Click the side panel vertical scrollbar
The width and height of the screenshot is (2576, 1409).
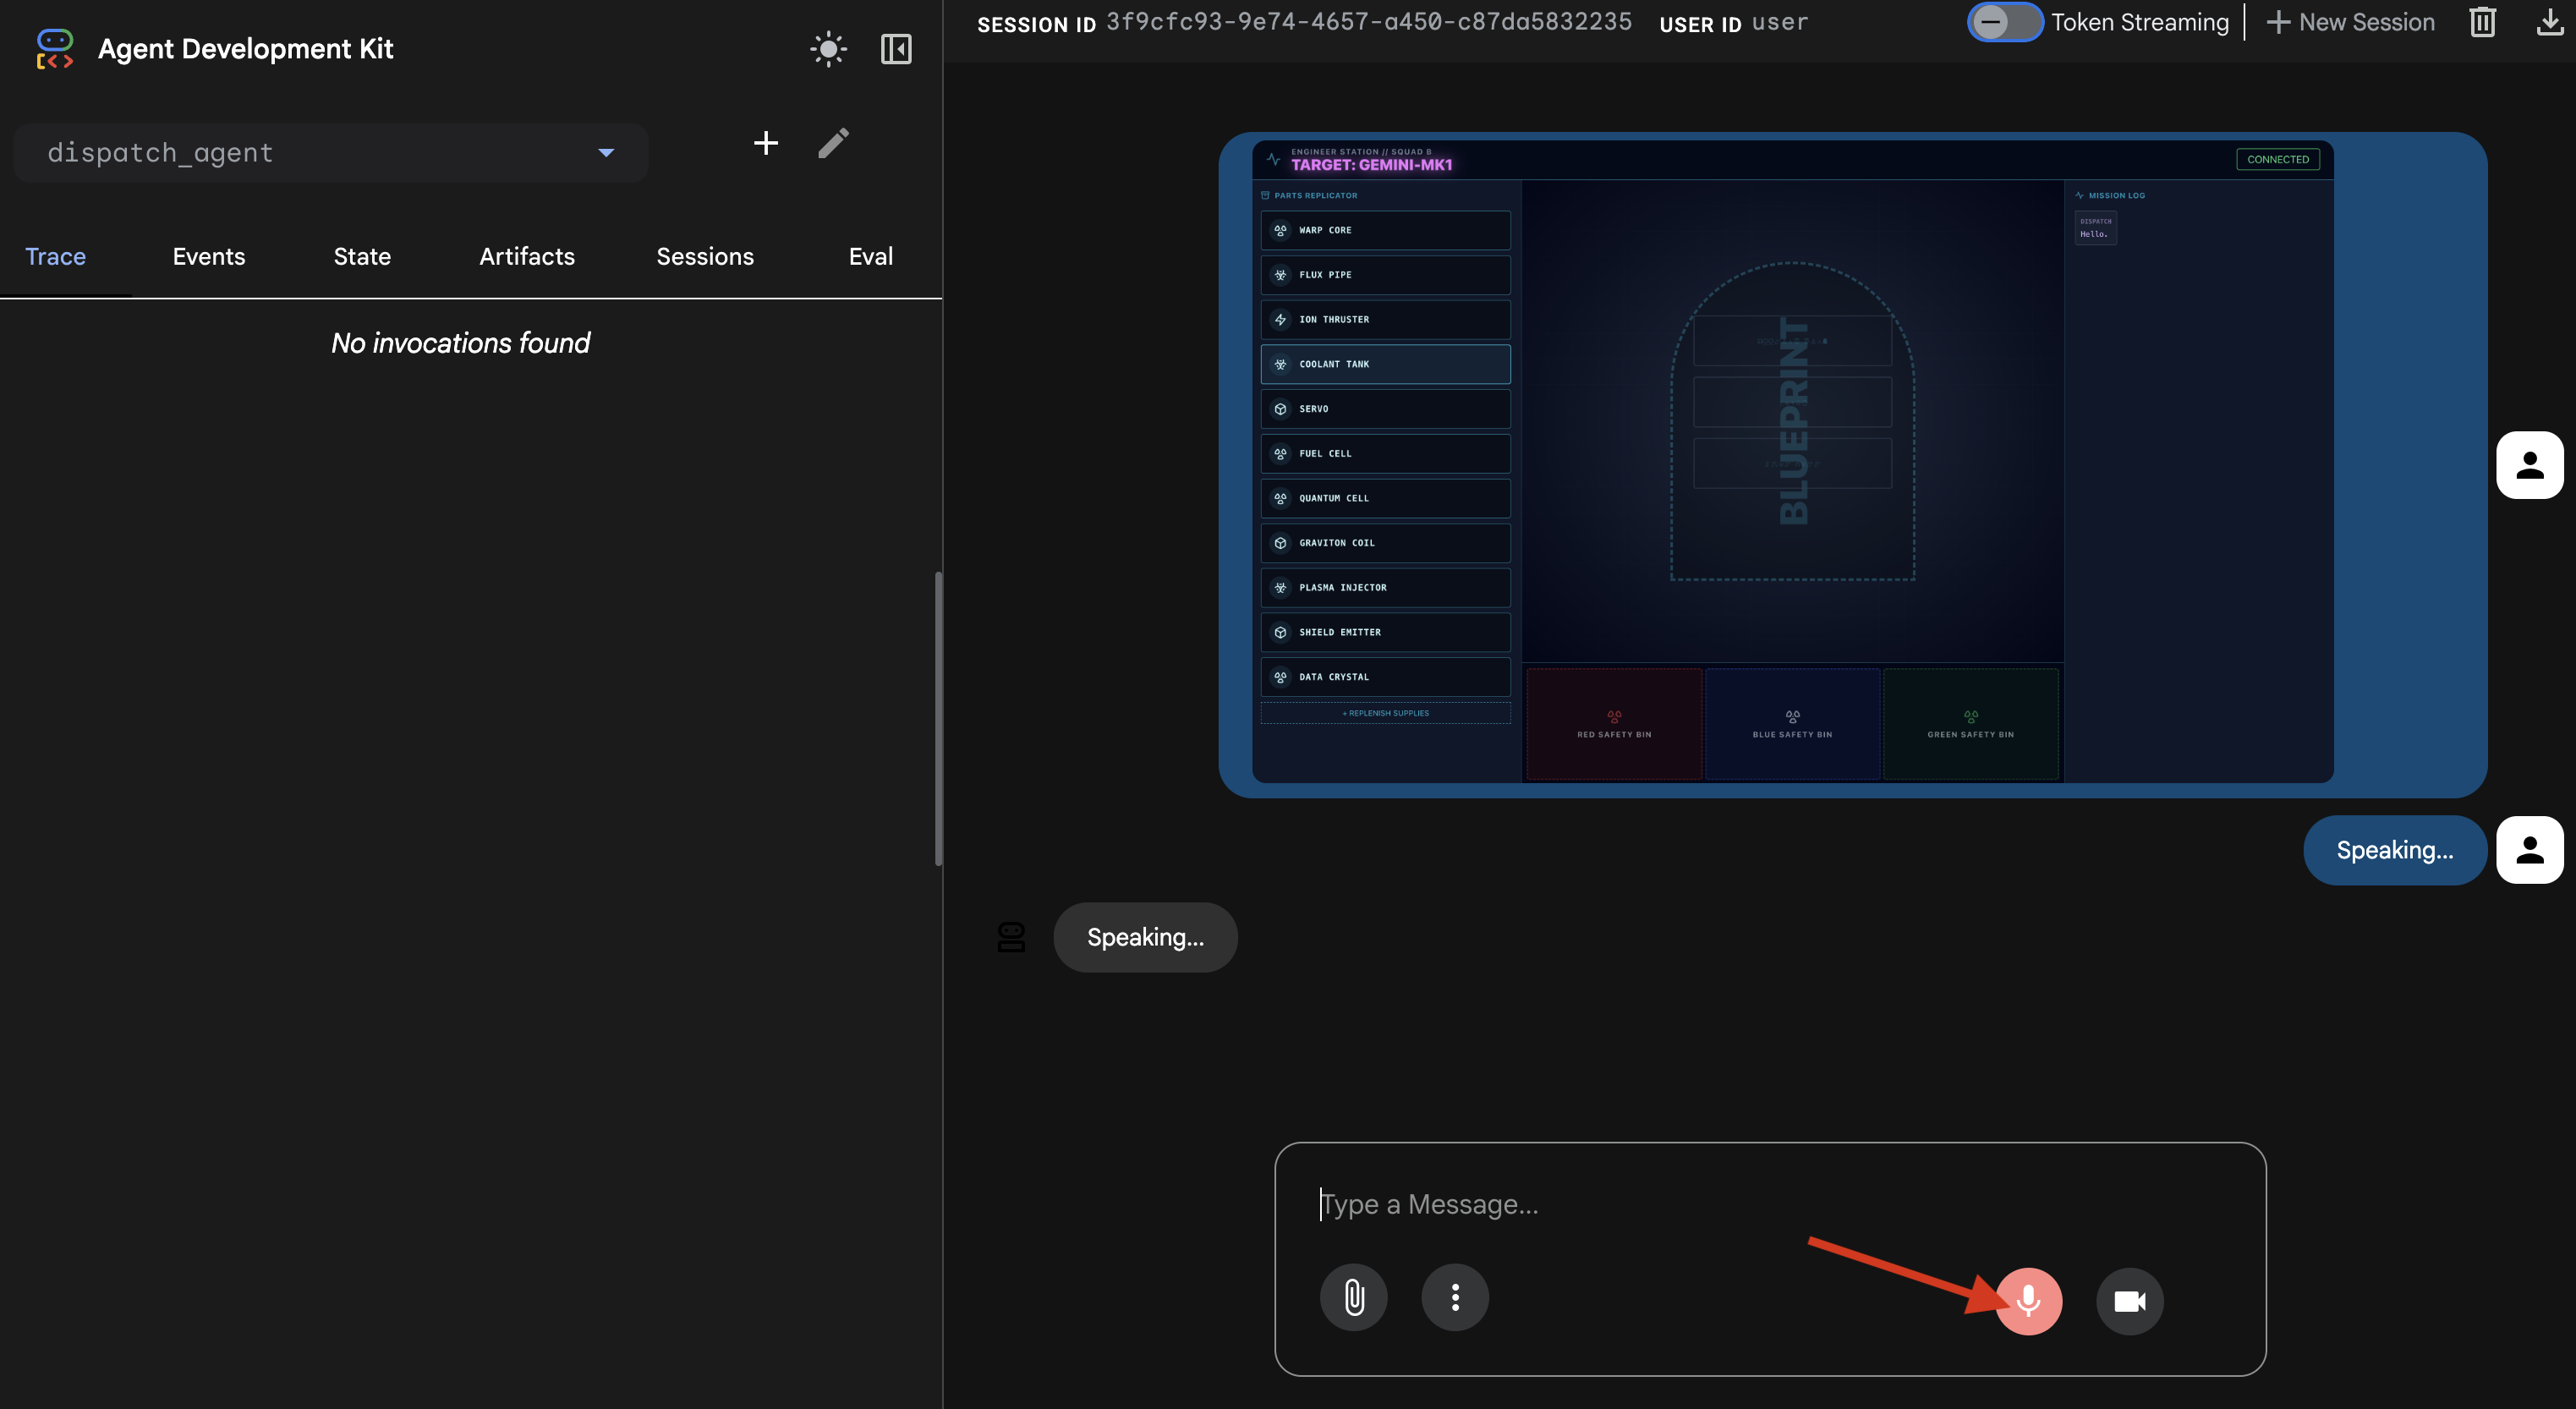tap(938, 718)
